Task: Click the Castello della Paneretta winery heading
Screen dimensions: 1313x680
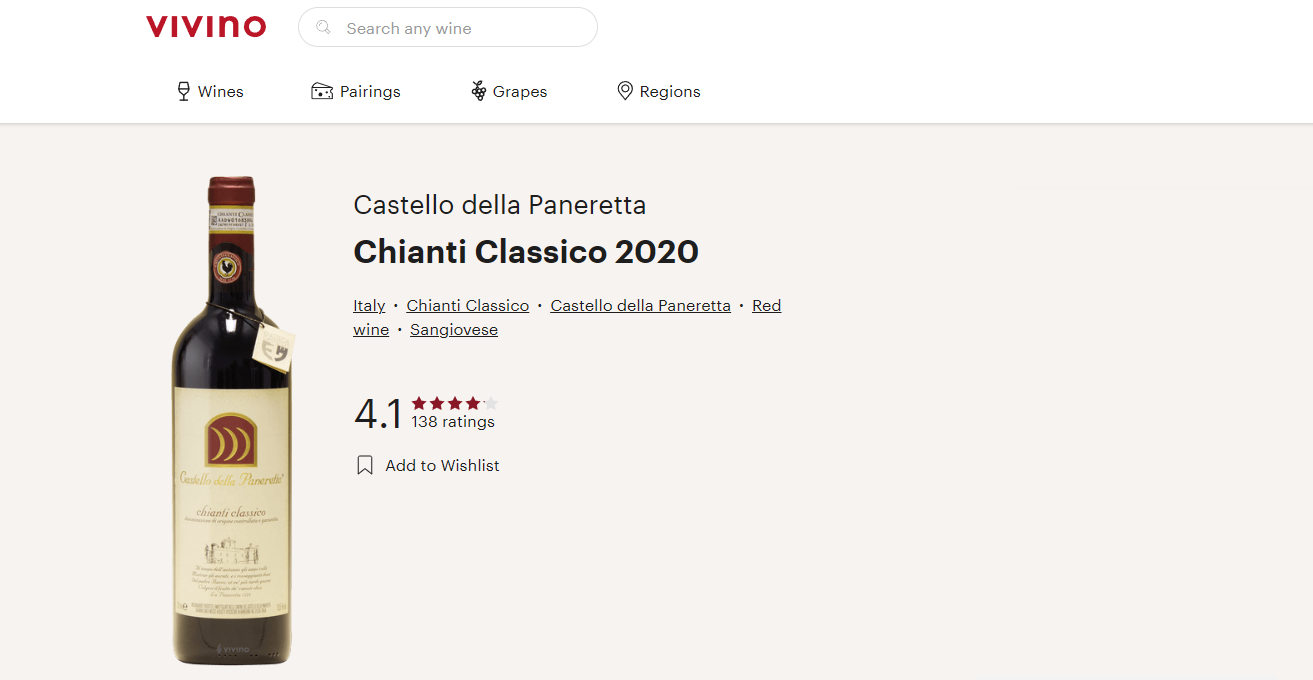Action: 500,206
